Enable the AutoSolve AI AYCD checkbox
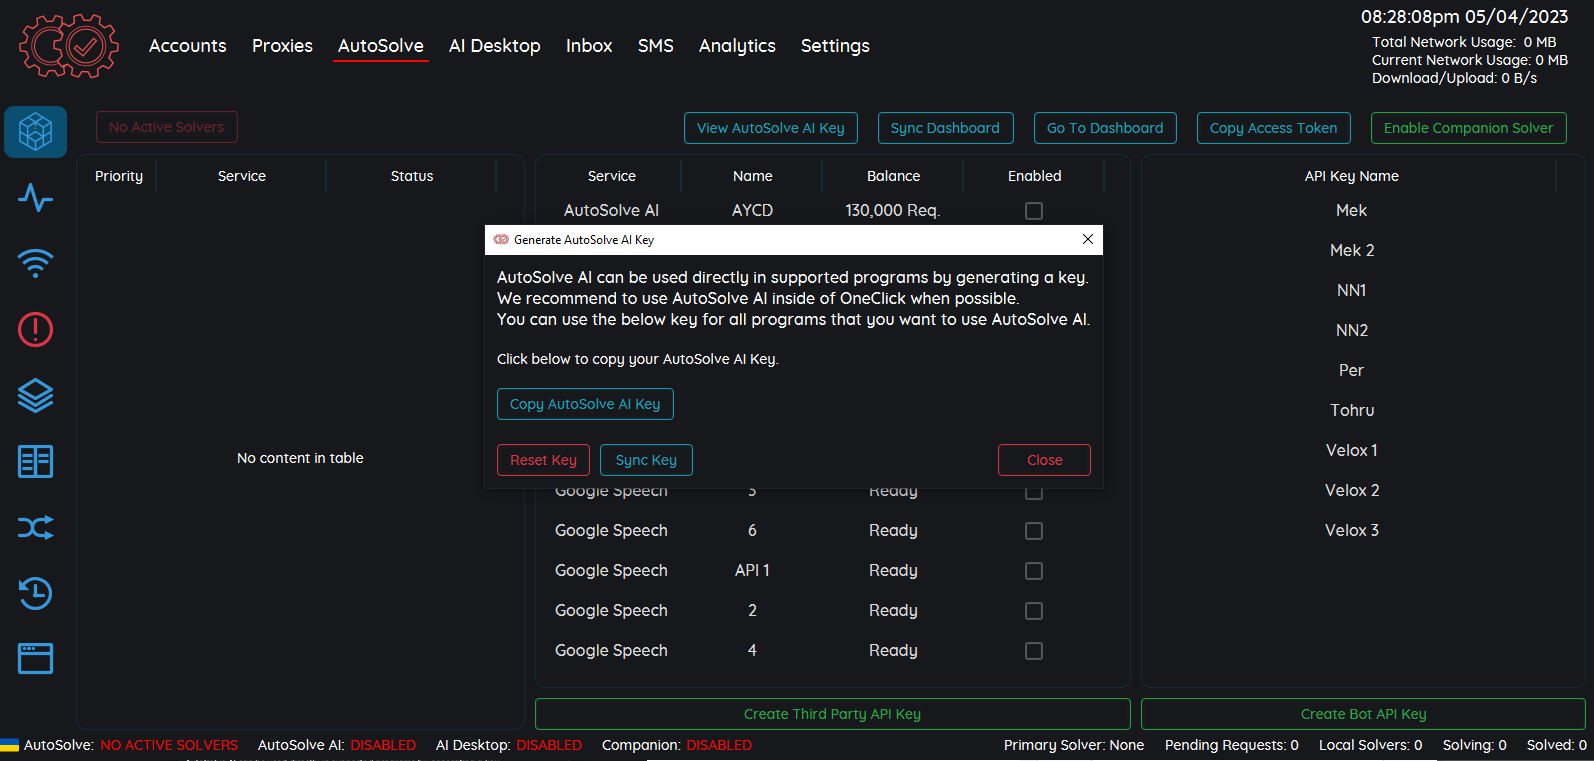Screen dimensions: 1594x761 coord(1034,211)
